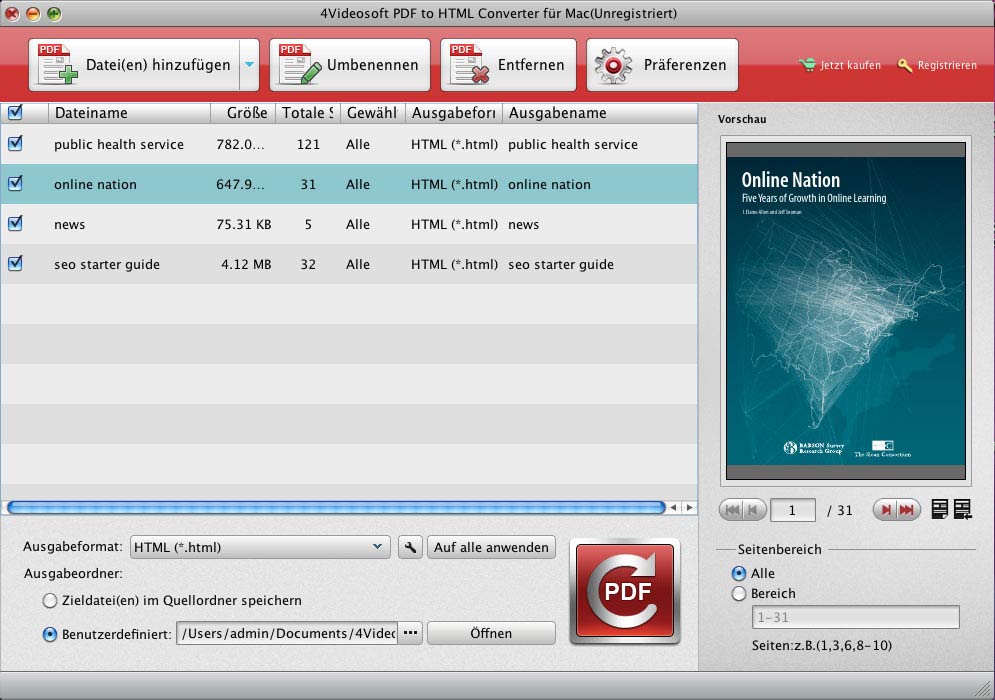
Task: Click Entfernen to remove the file
Action: [508, 65]
